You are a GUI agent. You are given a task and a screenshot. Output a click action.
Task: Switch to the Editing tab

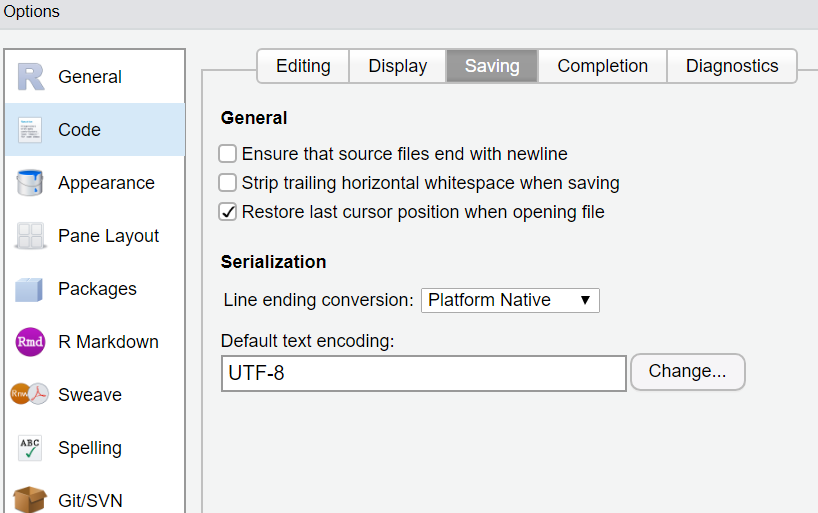(303, 66)
